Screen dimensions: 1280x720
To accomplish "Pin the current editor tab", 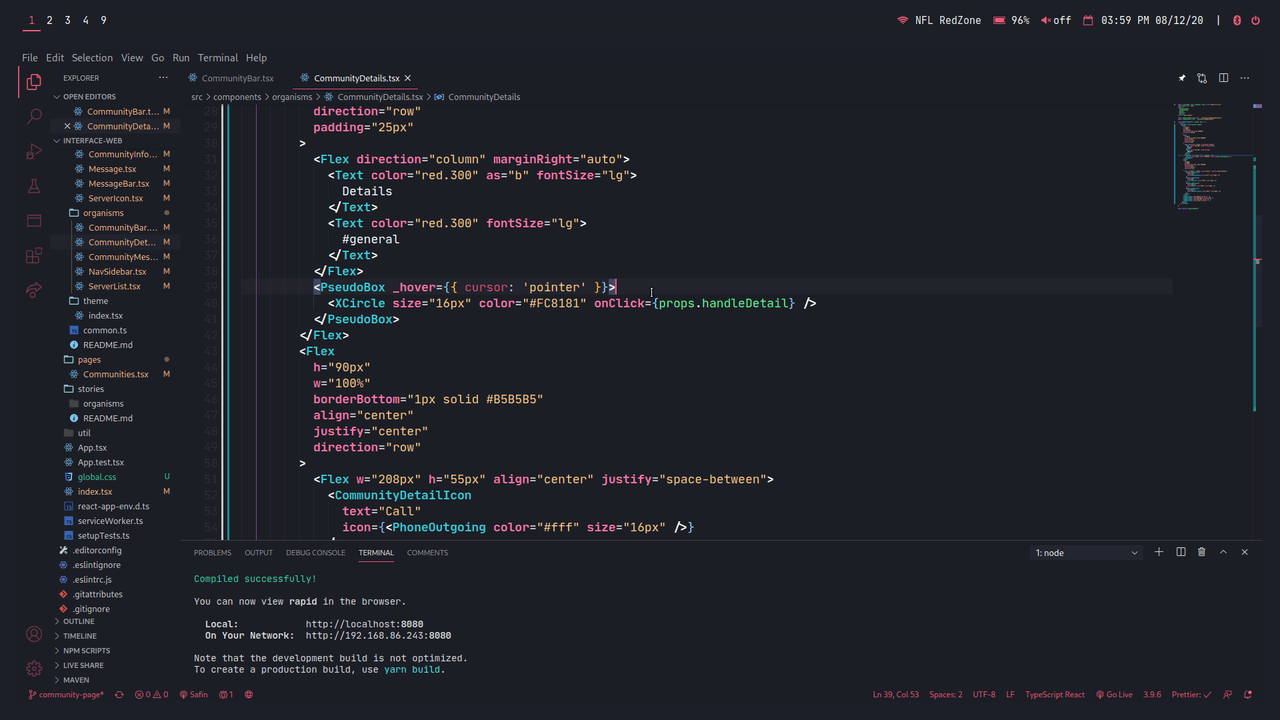I will tap(1181, 78).
